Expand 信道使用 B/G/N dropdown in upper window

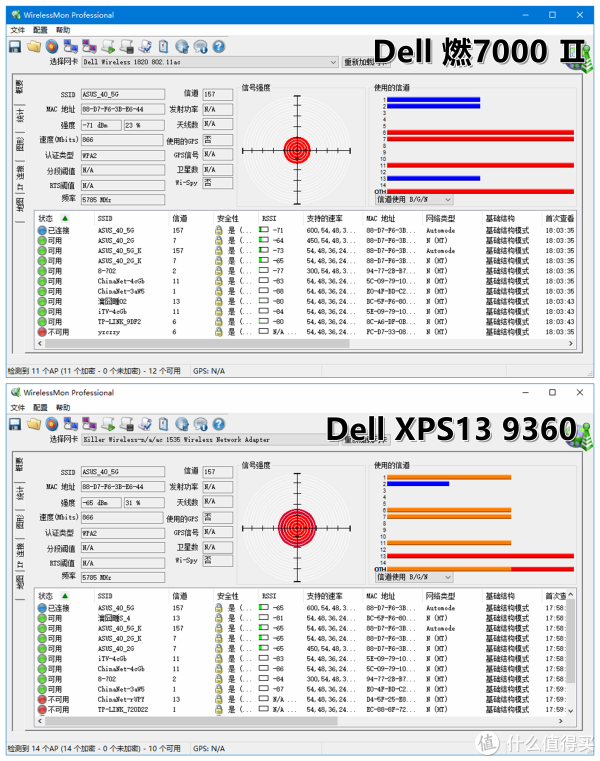pyautogui.click(x=414, y=199)
